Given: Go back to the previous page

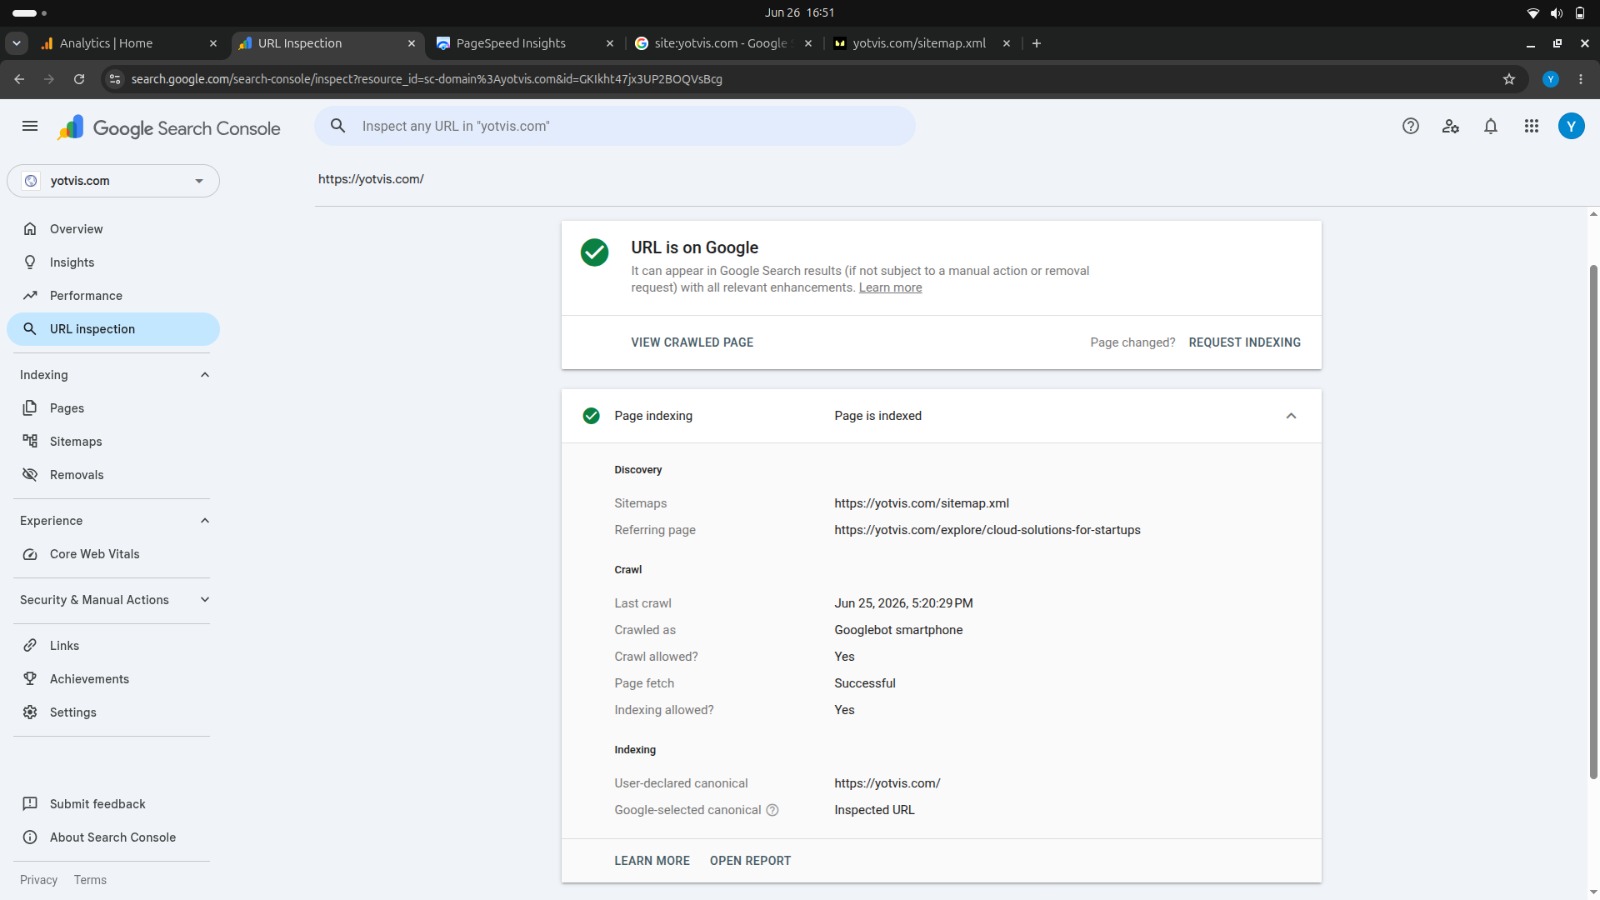Looking at the screenshot, I should 19,79.
